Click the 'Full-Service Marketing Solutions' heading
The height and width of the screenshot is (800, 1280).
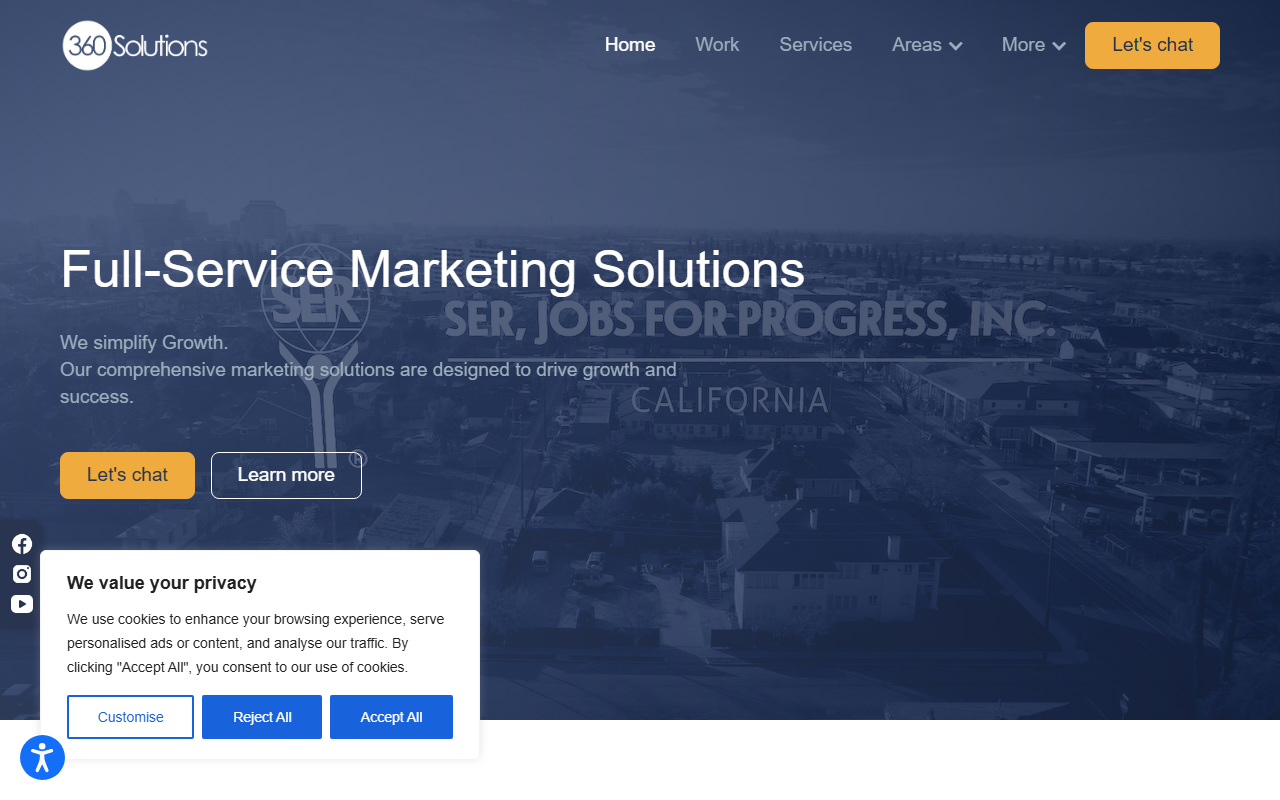tap(432, 269)
